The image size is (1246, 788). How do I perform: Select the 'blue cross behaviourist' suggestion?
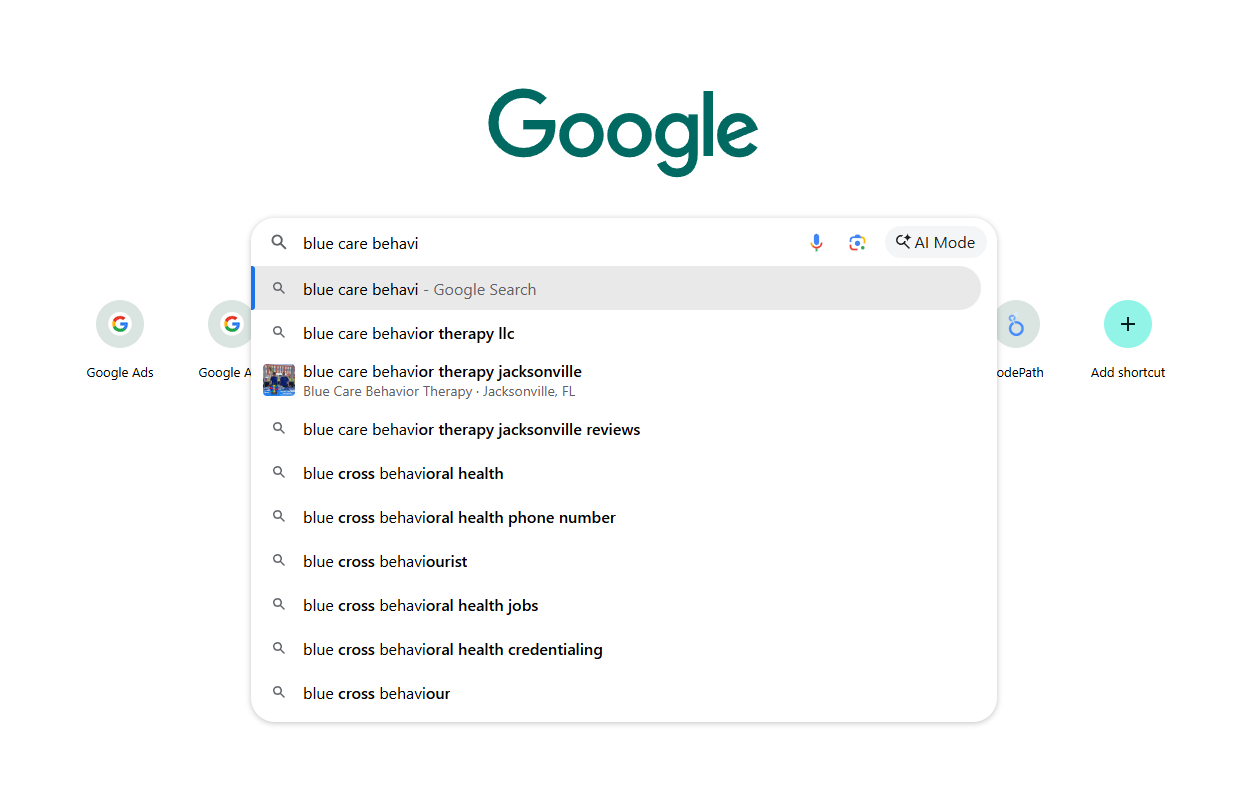[616, 560]
